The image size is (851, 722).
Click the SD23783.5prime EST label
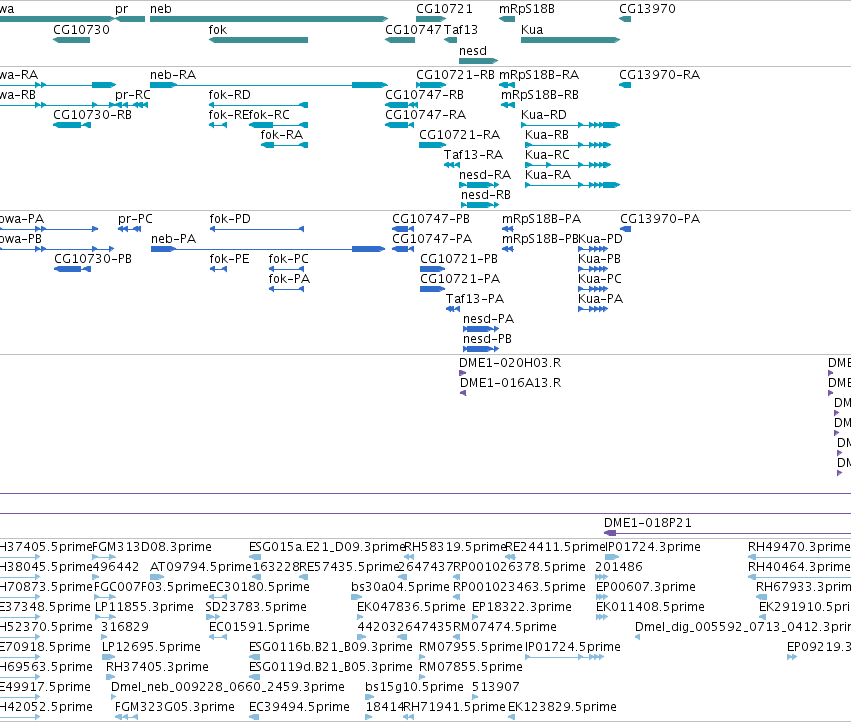256,607
